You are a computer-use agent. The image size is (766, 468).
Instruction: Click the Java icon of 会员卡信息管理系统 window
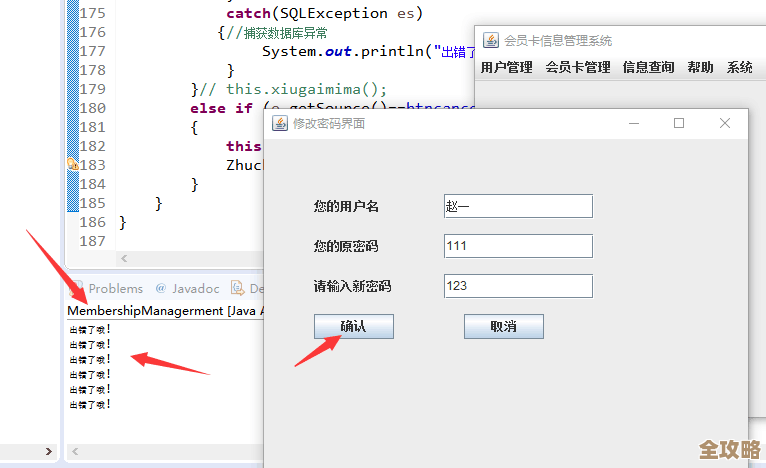pos(491,40)
